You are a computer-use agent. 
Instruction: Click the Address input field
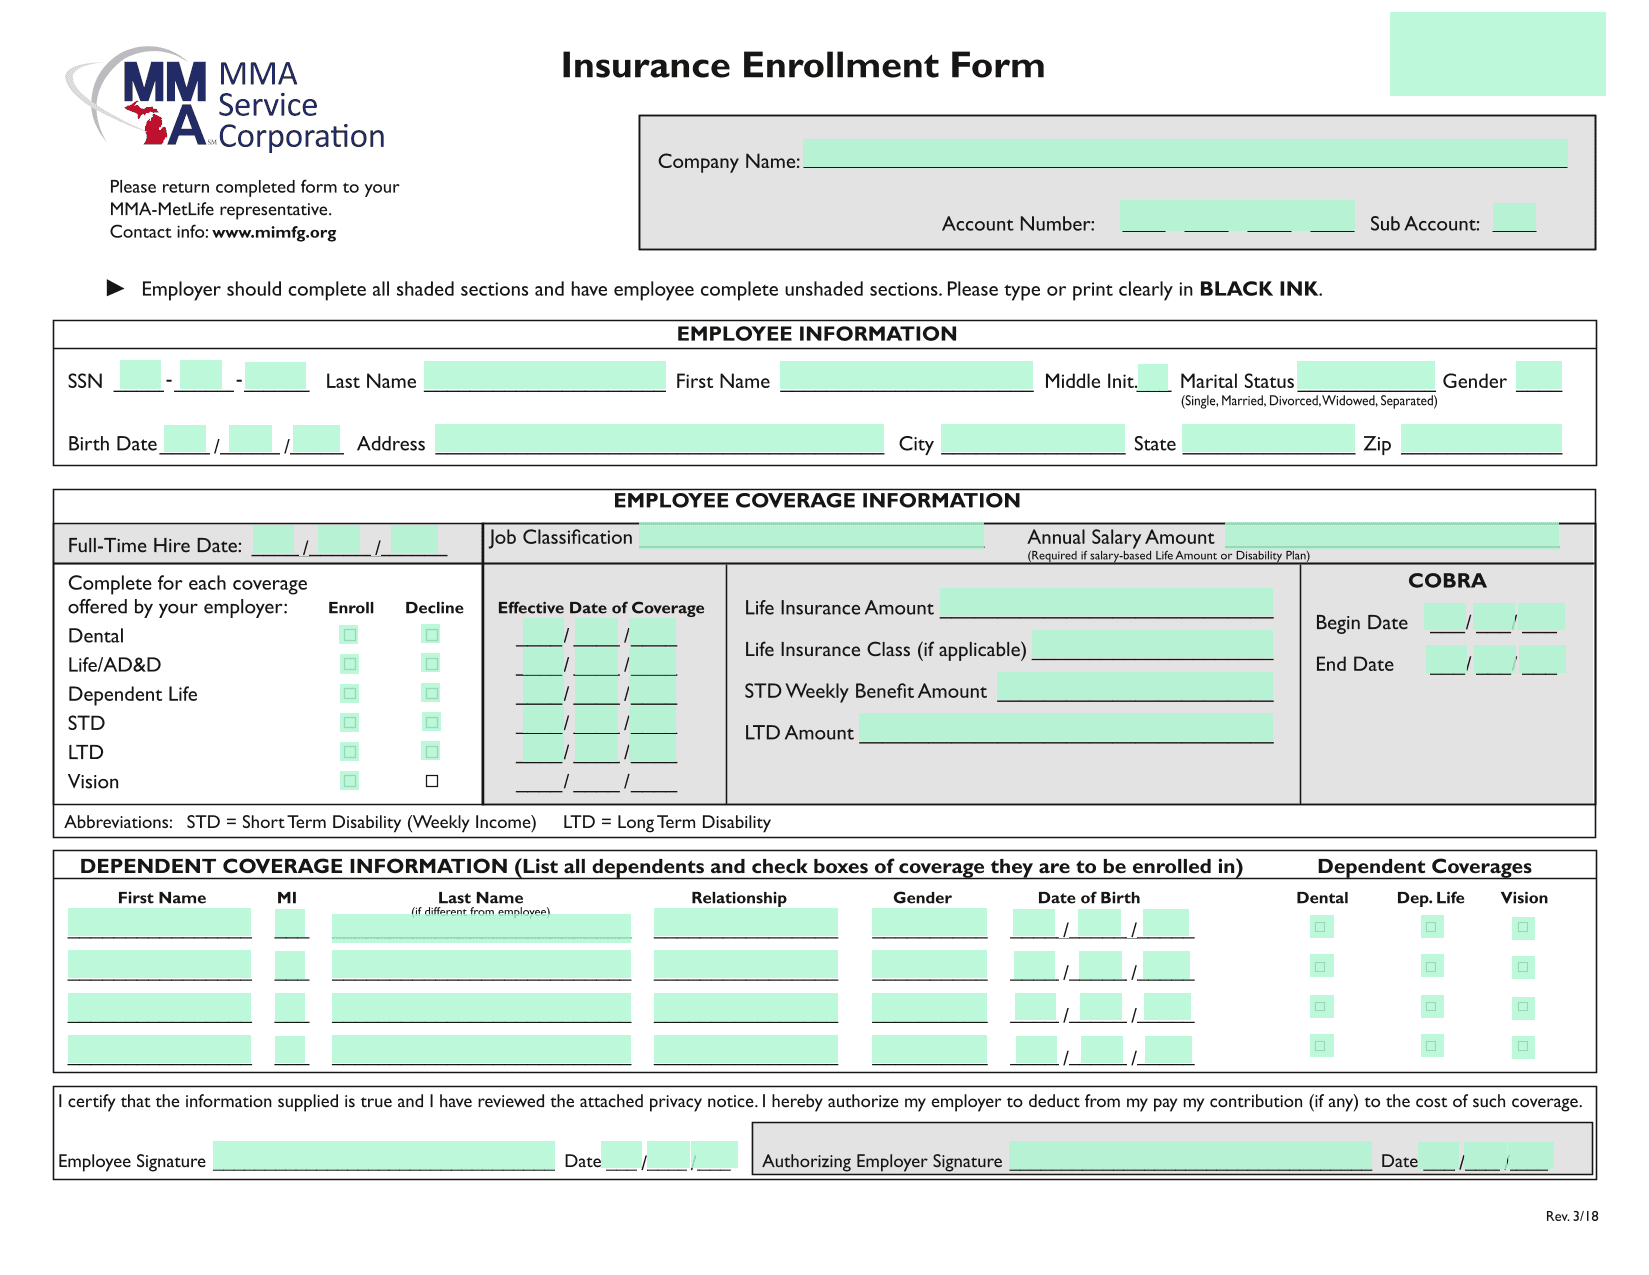(659, 439)
